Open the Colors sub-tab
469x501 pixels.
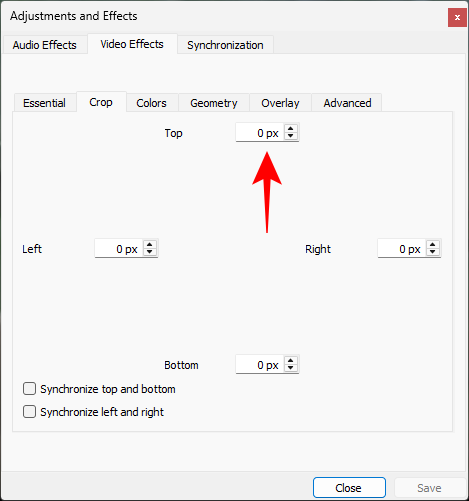point(152,103)
